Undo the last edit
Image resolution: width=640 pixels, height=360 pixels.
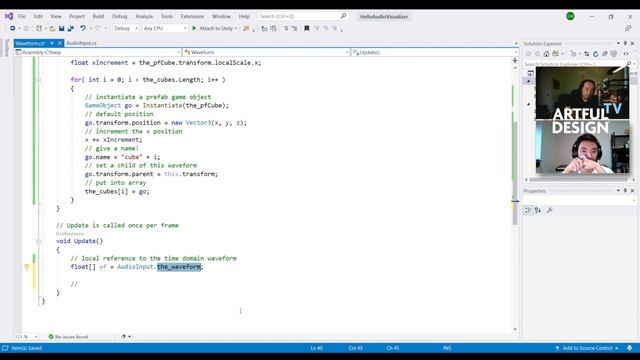click(x=83, y=28)
